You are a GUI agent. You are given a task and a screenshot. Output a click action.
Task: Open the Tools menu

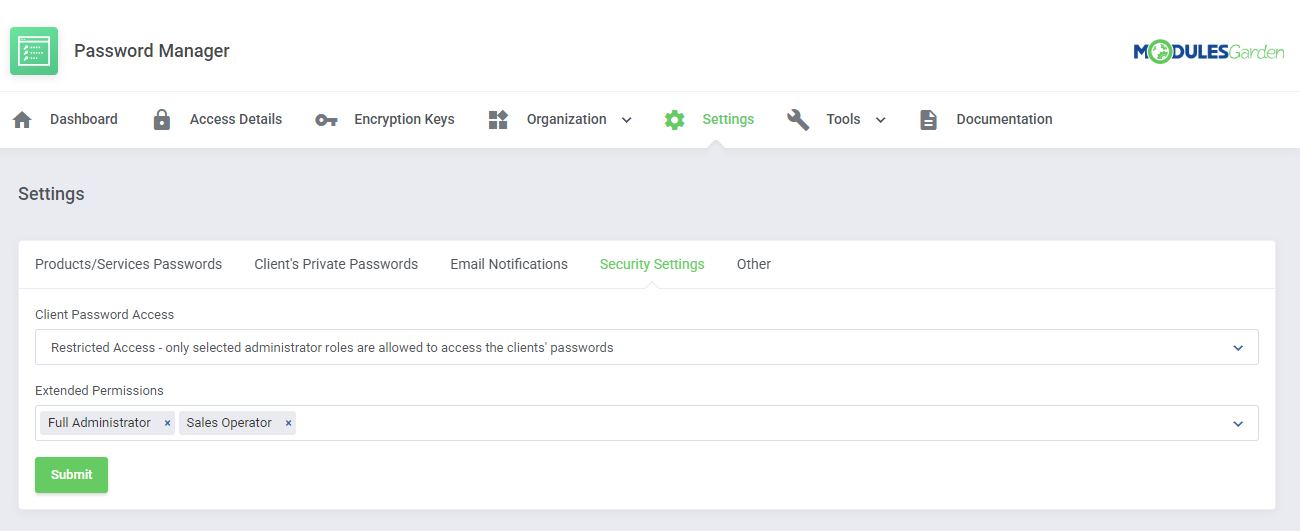843,119
